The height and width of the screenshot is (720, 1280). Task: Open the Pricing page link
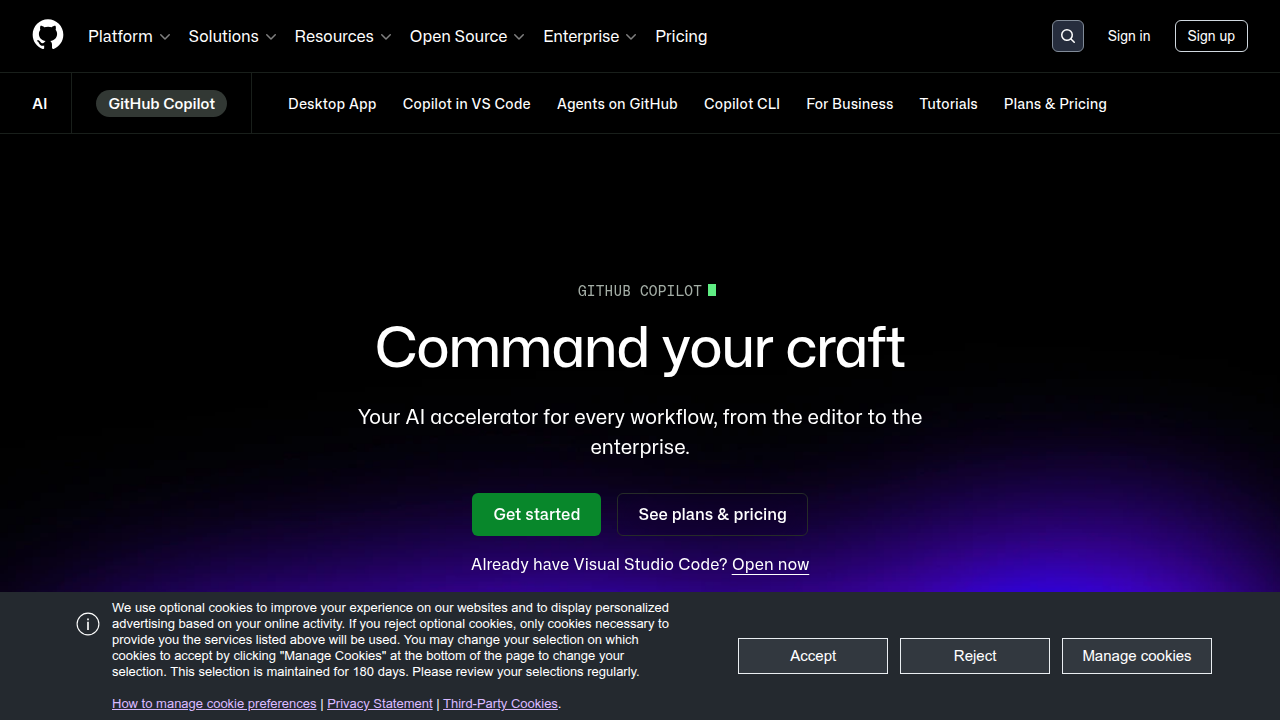[681, 36]
